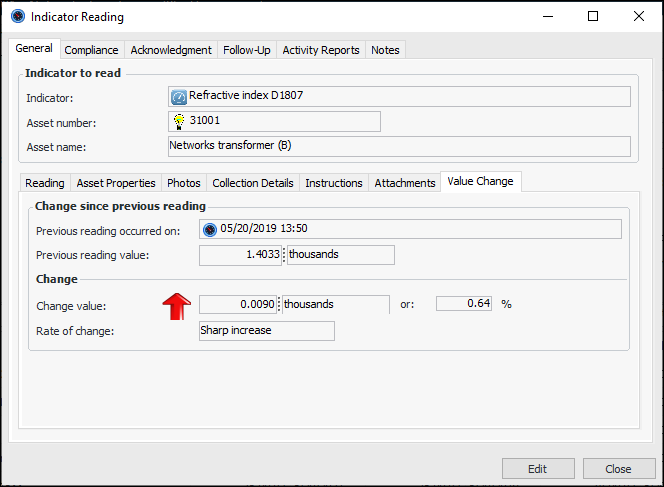Go to the Follow-Up tab
This screenshot has height=487, width=664.
[247, 50]
